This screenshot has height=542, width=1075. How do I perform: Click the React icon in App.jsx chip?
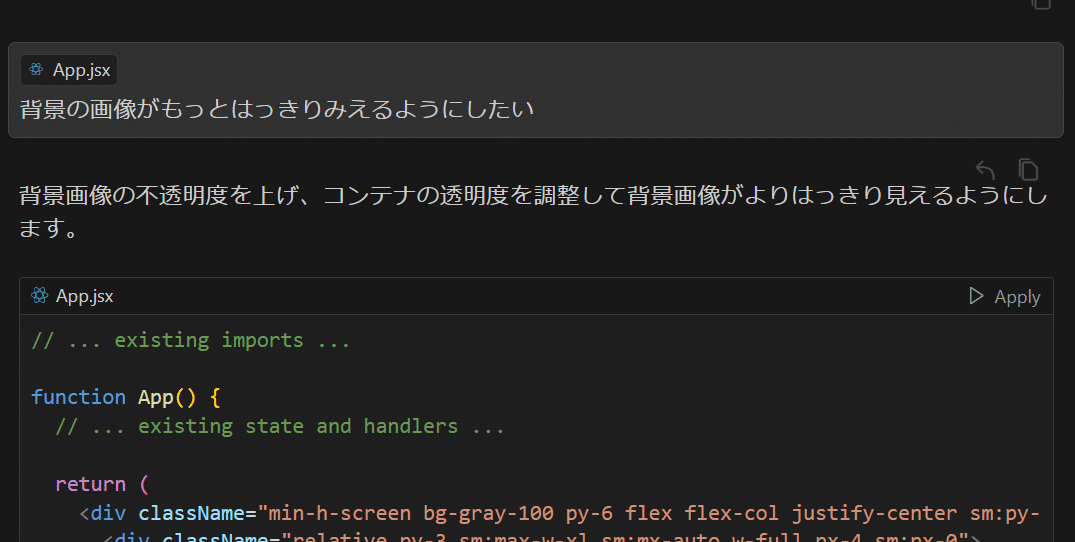(36, 70)
